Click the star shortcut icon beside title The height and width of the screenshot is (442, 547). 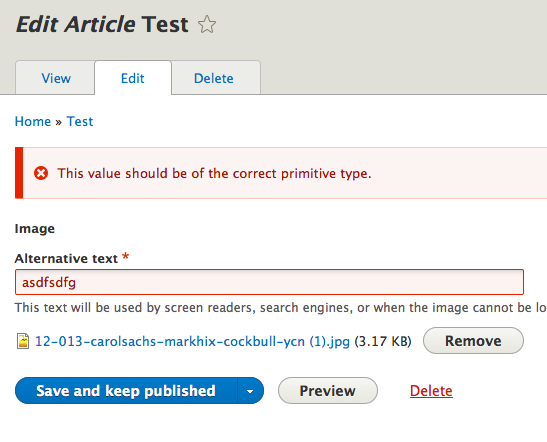[207, 24]
